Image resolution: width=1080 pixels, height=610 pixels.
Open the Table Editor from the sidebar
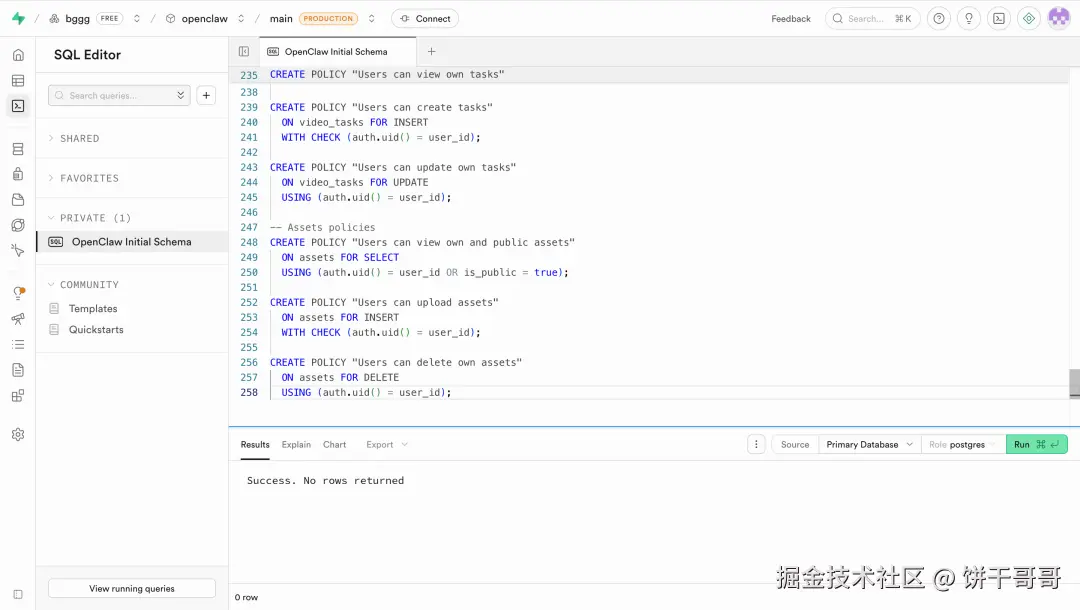(x=18, y=81)
